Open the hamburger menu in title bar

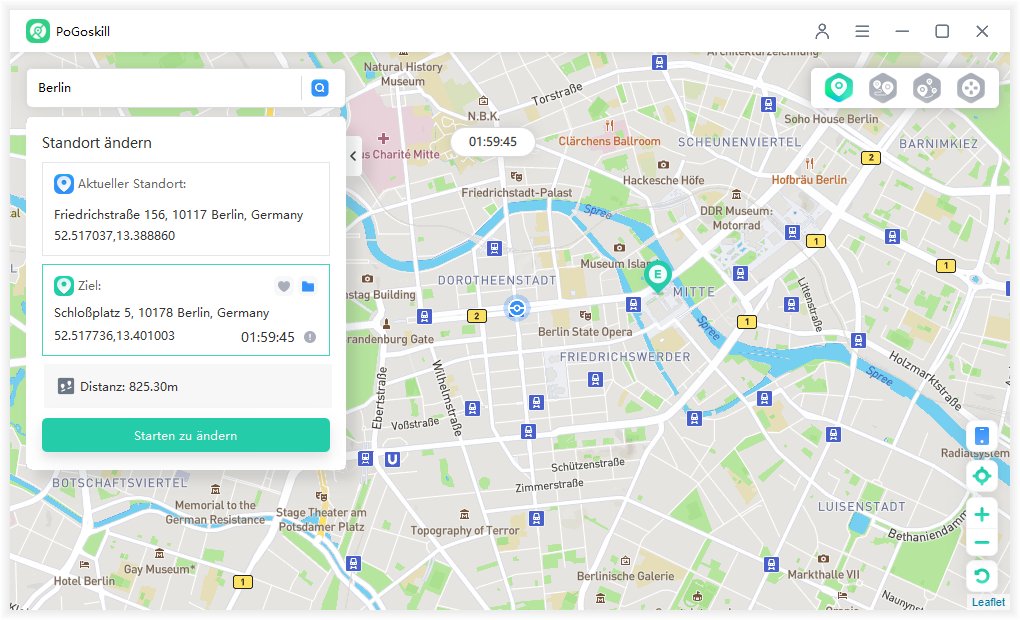tap(862, 31)
